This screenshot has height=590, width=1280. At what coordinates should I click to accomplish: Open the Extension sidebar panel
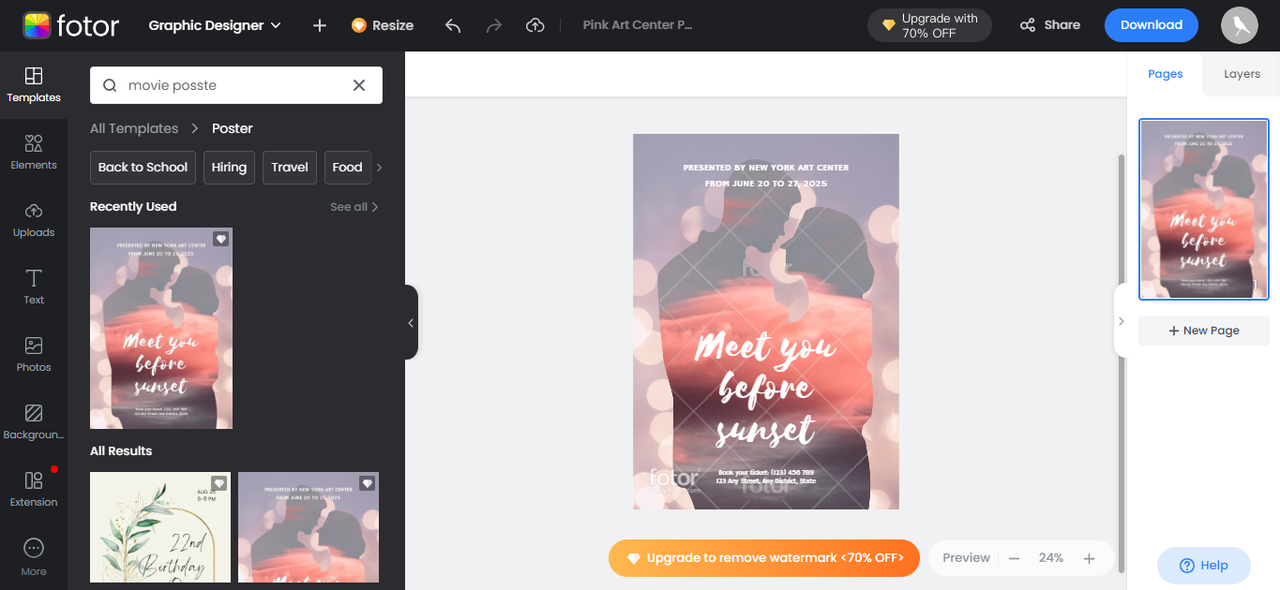coord(33,489)
